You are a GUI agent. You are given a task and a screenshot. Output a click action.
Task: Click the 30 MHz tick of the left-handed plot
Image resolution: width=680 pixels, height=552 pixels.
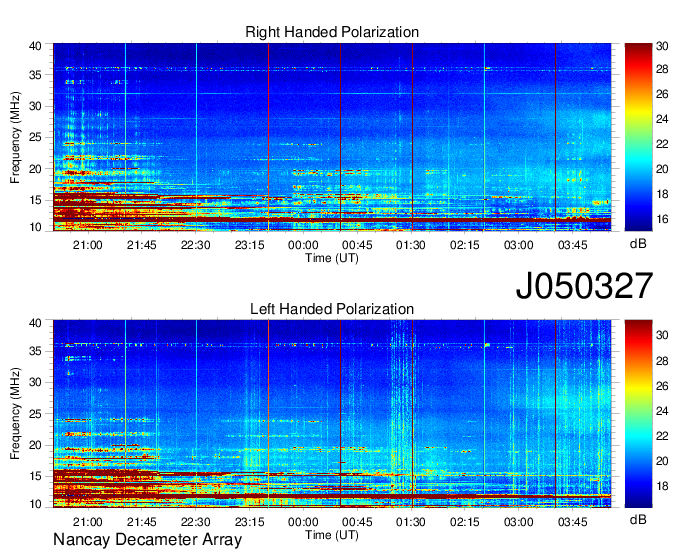pos(36,382)
